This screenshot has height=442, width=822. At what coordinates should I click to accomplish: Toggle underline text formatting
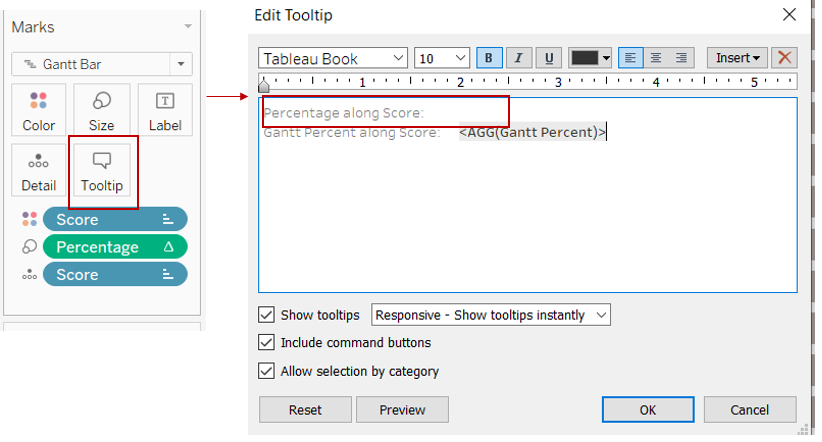(x=548, y=58)
